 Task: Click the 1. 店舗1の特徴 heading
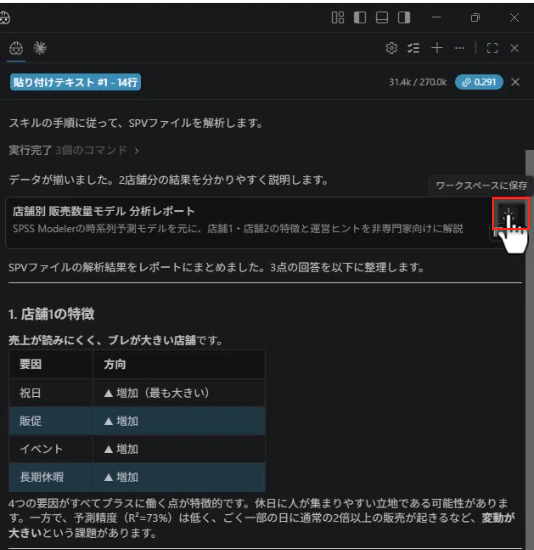[x=52, y=314]
